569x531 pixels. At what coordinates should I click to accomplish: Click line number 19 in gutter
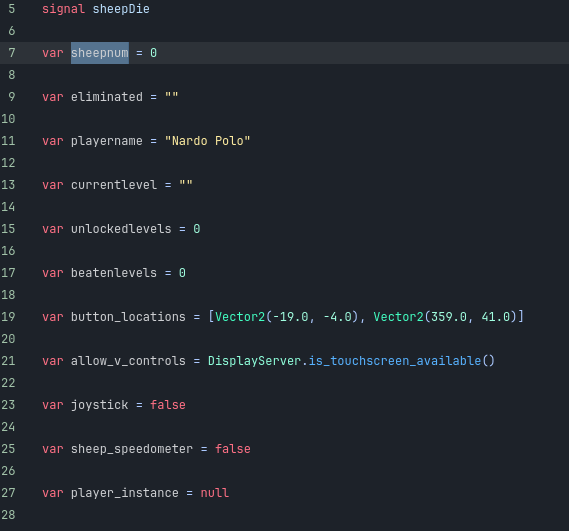coord(8,317)
